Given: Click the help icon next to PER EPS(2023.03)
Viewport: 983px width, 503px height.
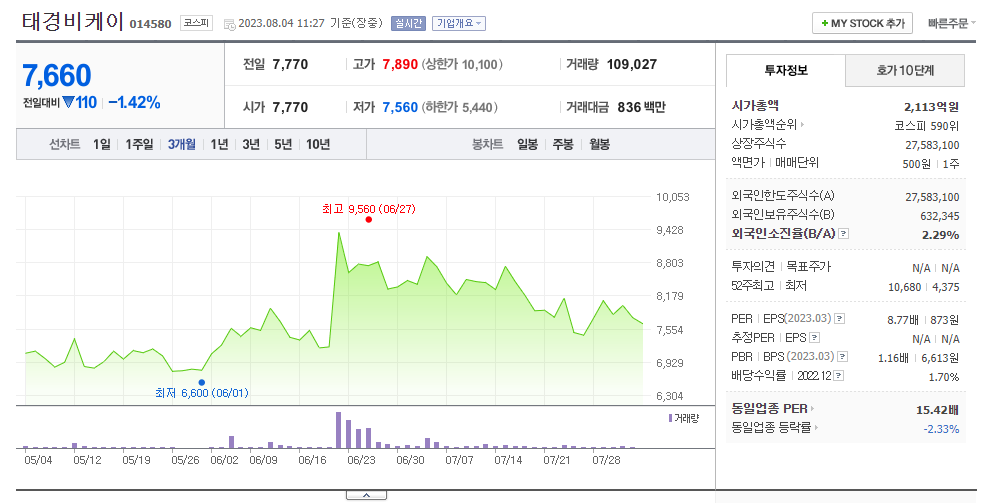Looking at the screenshot, I should pos(839,319).
